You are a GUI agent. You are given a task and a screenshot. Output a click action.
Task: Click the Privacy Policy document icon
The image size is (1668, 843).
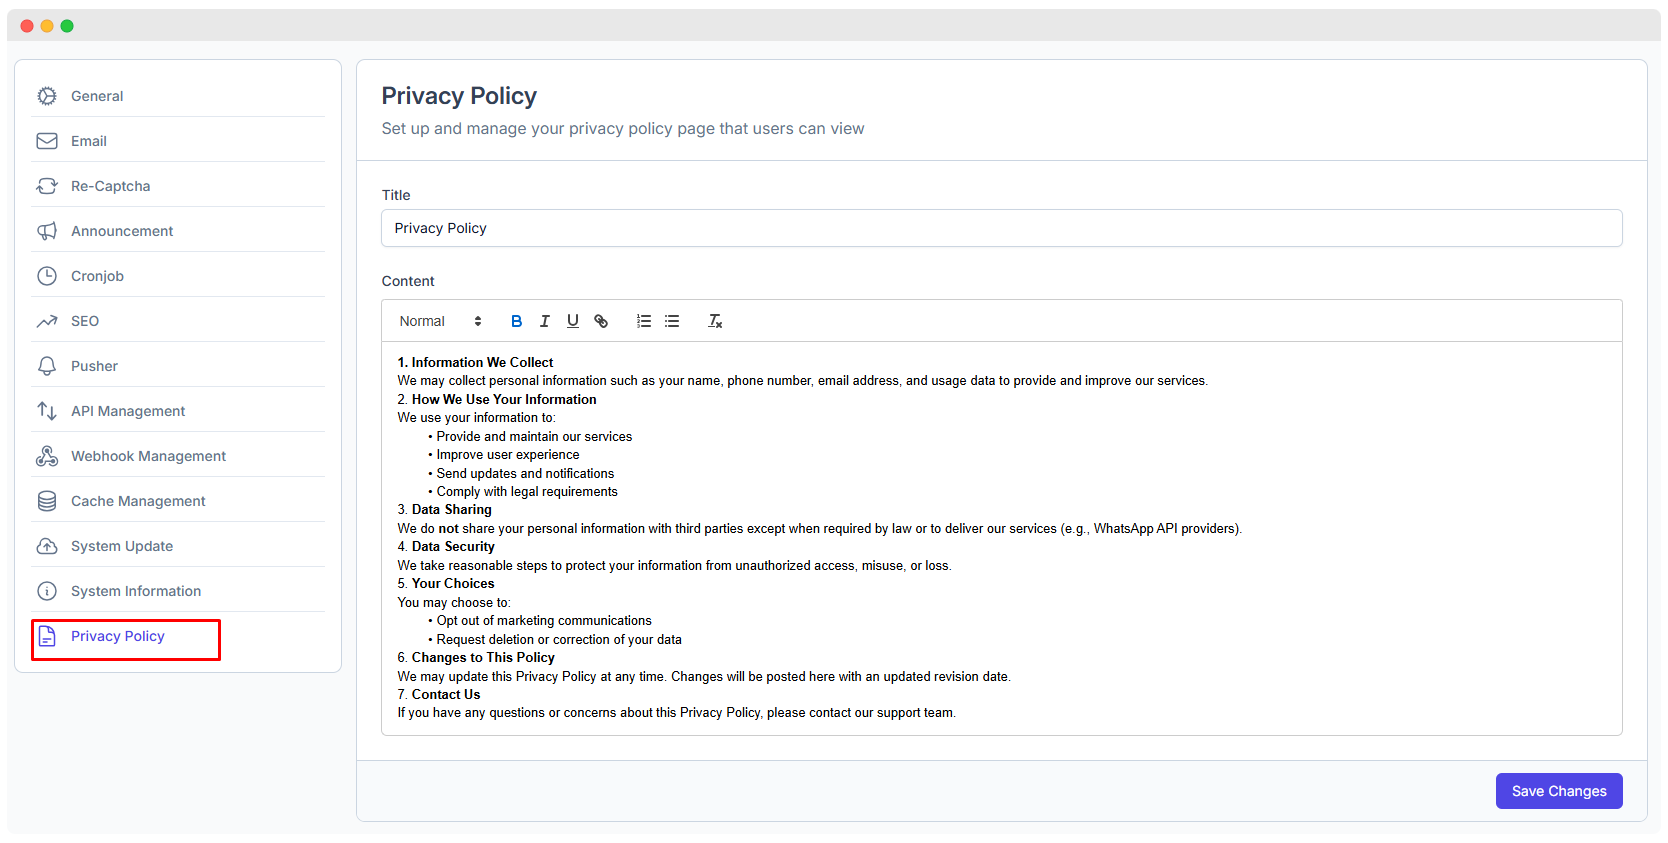(x=47, y=636)
